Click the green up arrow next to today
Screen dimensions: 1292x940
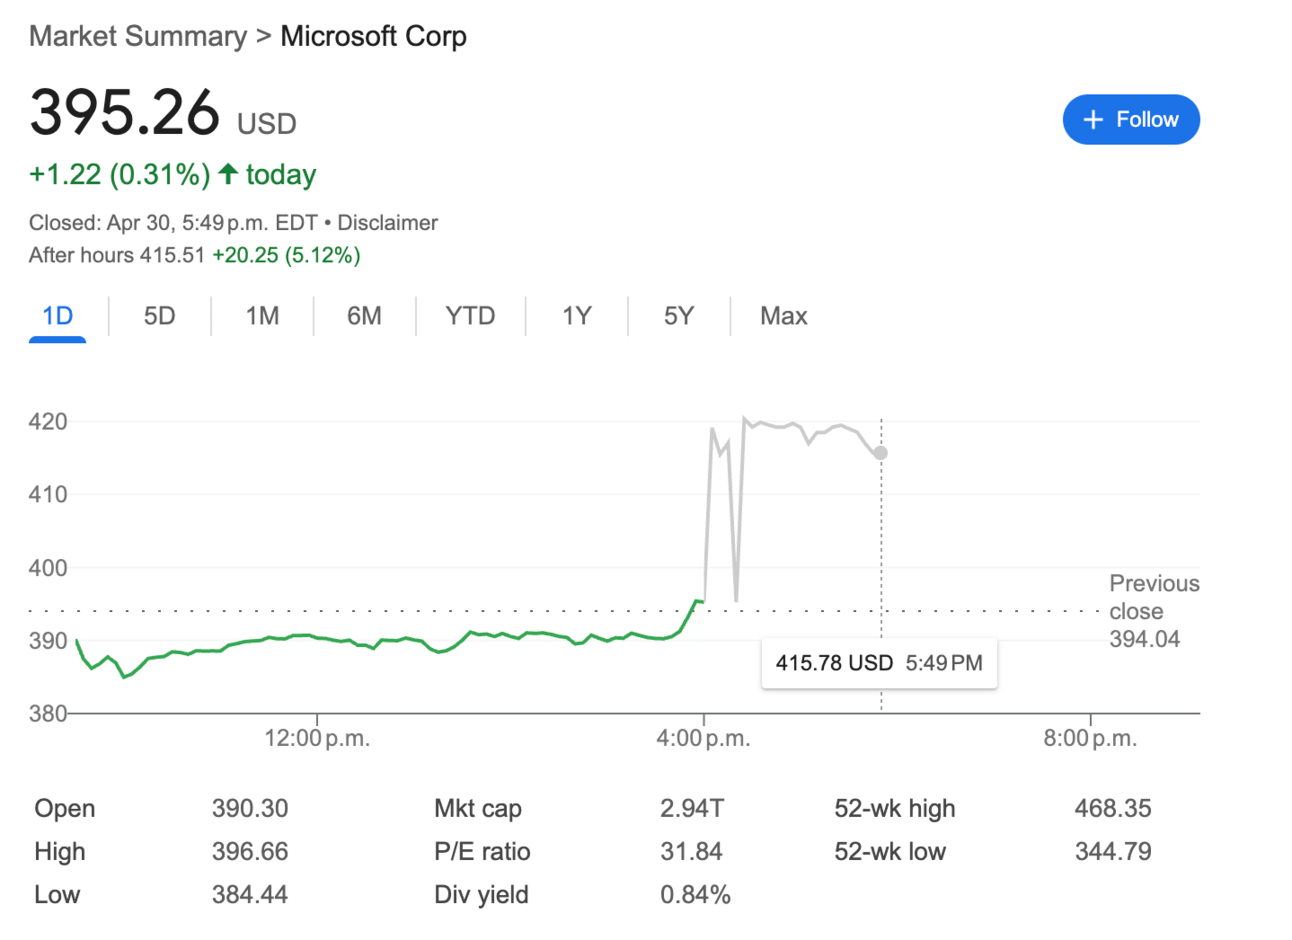(228, 174)
